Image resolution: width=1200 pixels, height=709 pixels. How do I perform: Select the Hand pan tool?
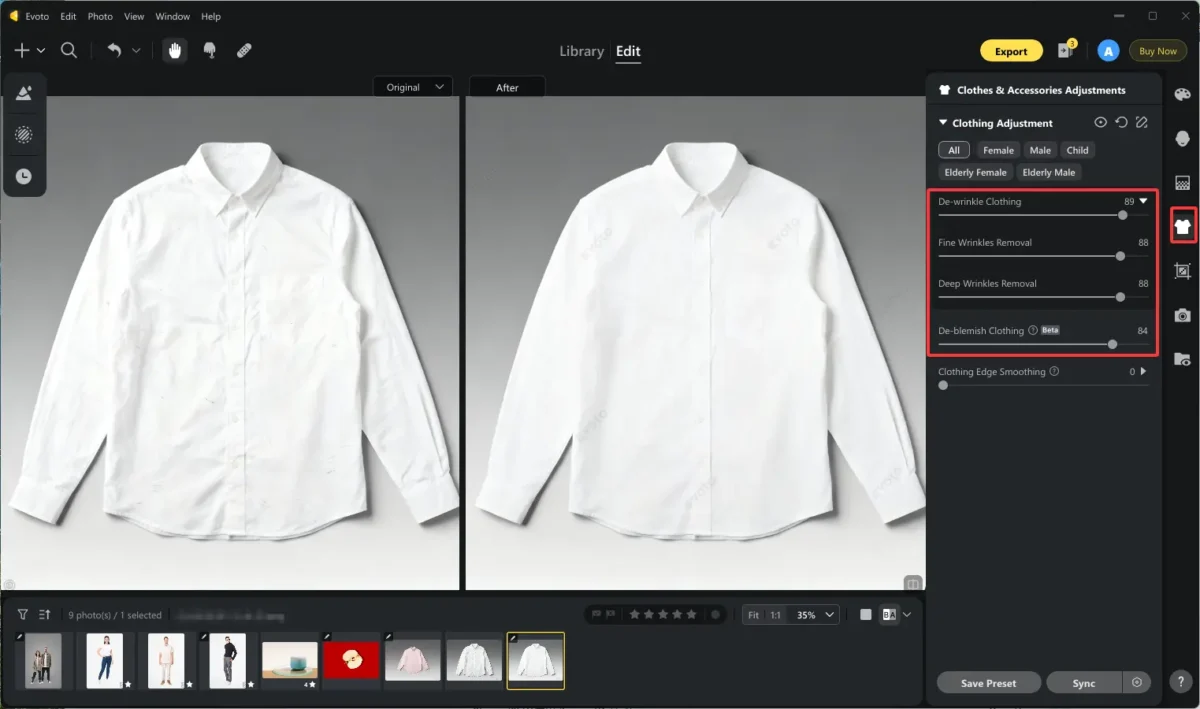point(175,51)
